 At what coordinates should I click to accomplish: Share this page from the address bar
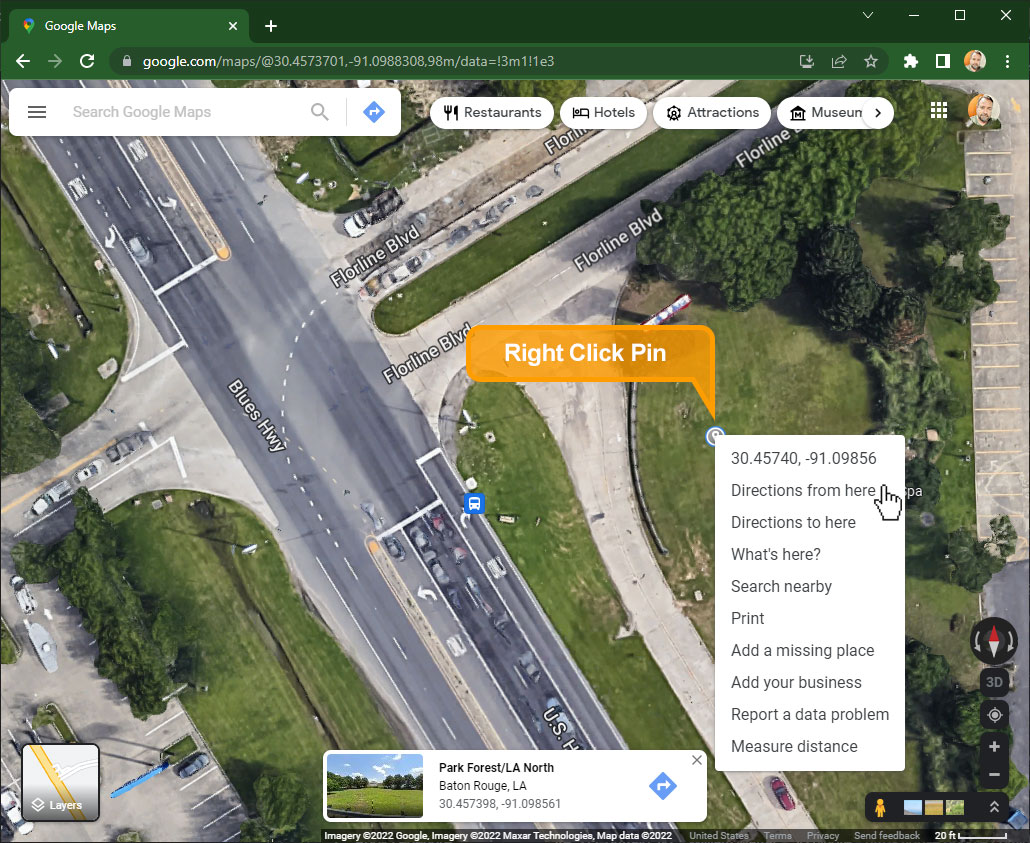[x=839, y=61]
